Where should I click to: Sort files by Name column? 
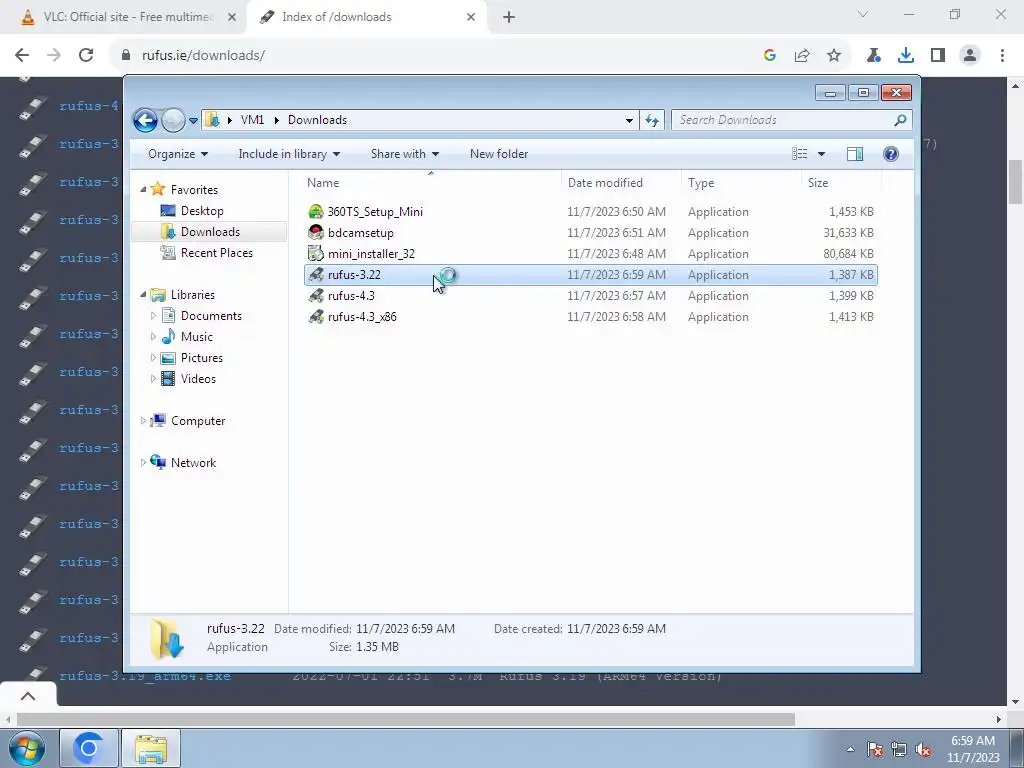tap(430, 183)
